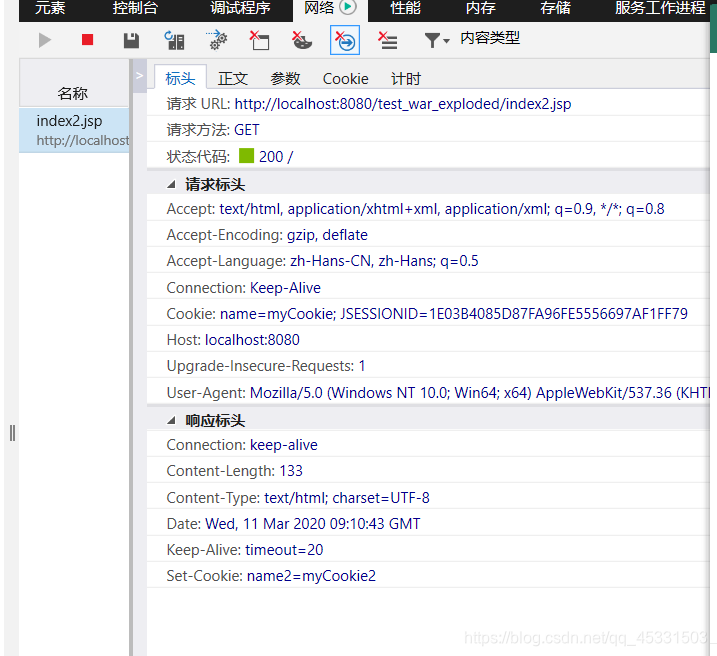Select the Keep-Alive timeout=20 row
The height and width of the screenshot is (656, 717).
428,549
